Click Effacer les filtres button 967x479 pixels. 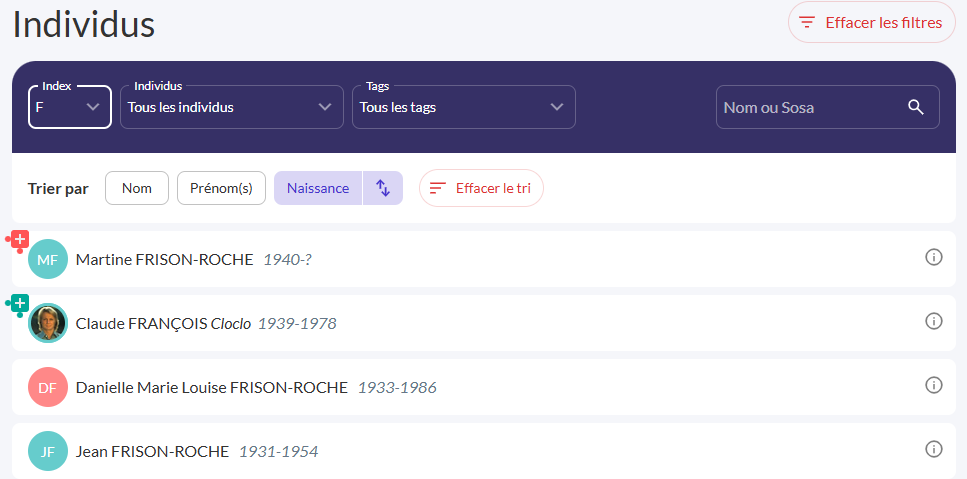pyautogui.click(x=872, y=22)
